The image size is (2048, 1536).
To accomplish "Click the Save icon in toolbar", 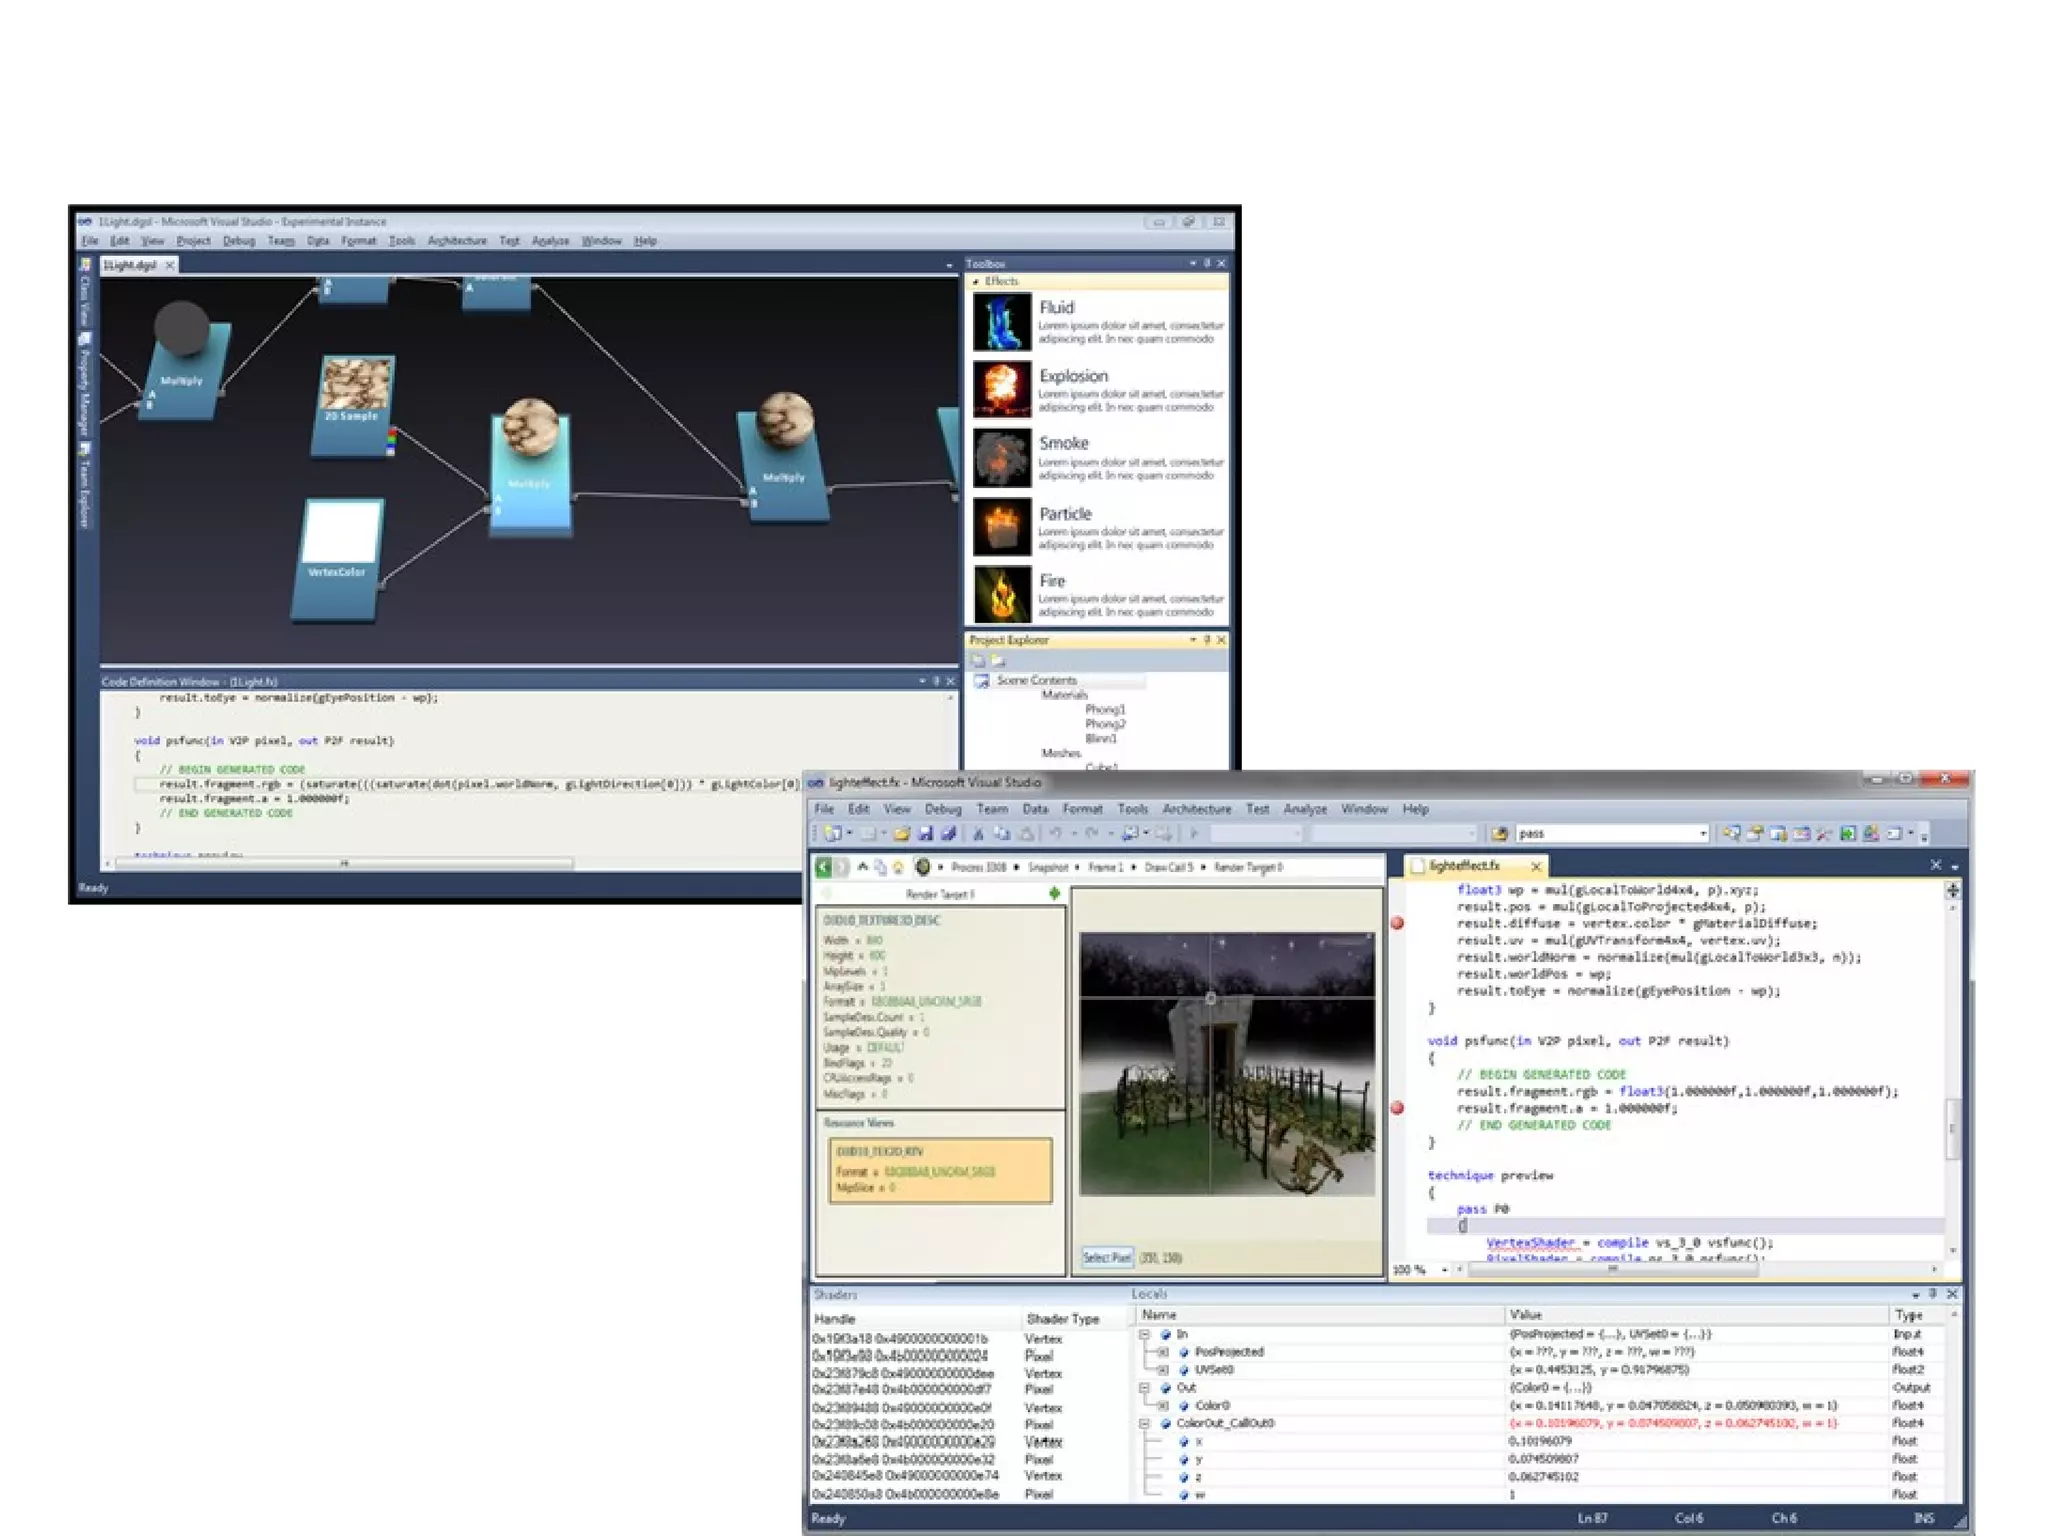I will [925, 833].
